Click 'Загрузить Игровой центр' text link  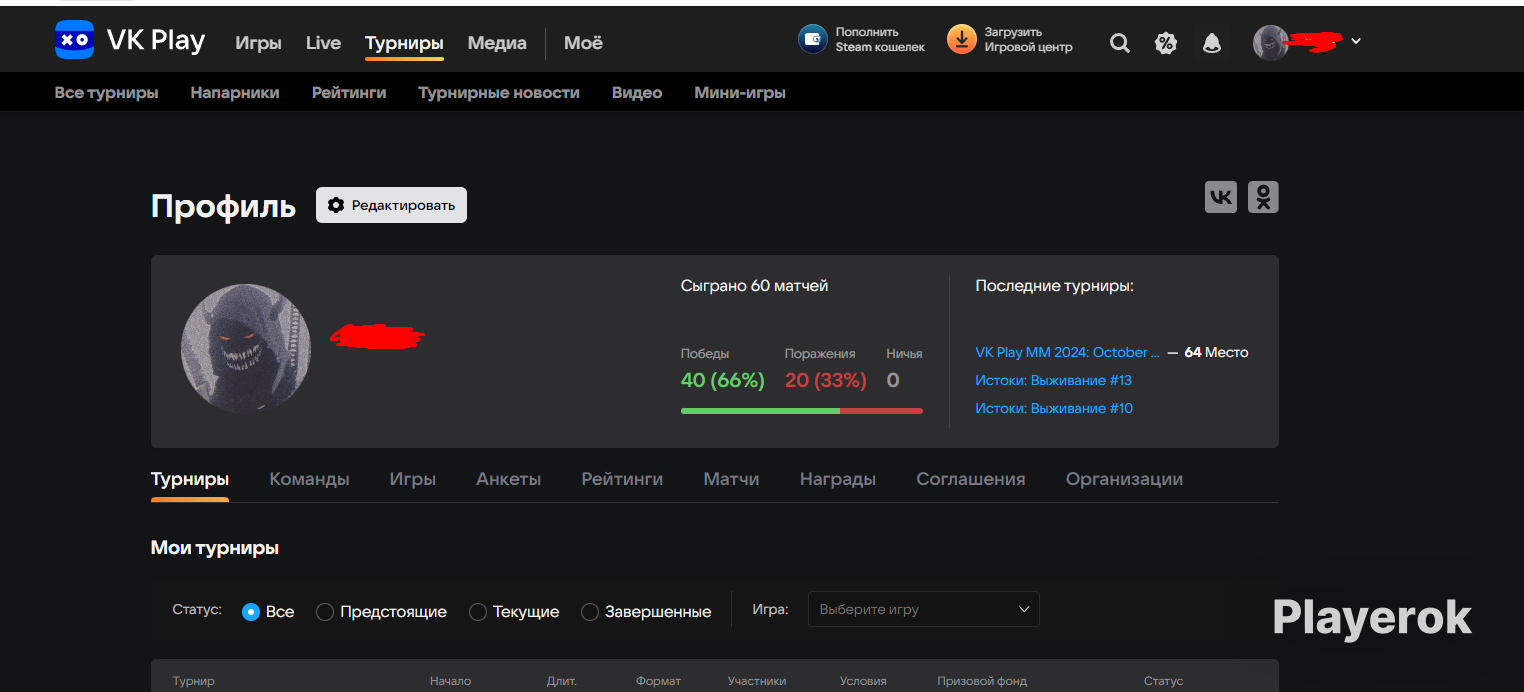[1028, 39]
